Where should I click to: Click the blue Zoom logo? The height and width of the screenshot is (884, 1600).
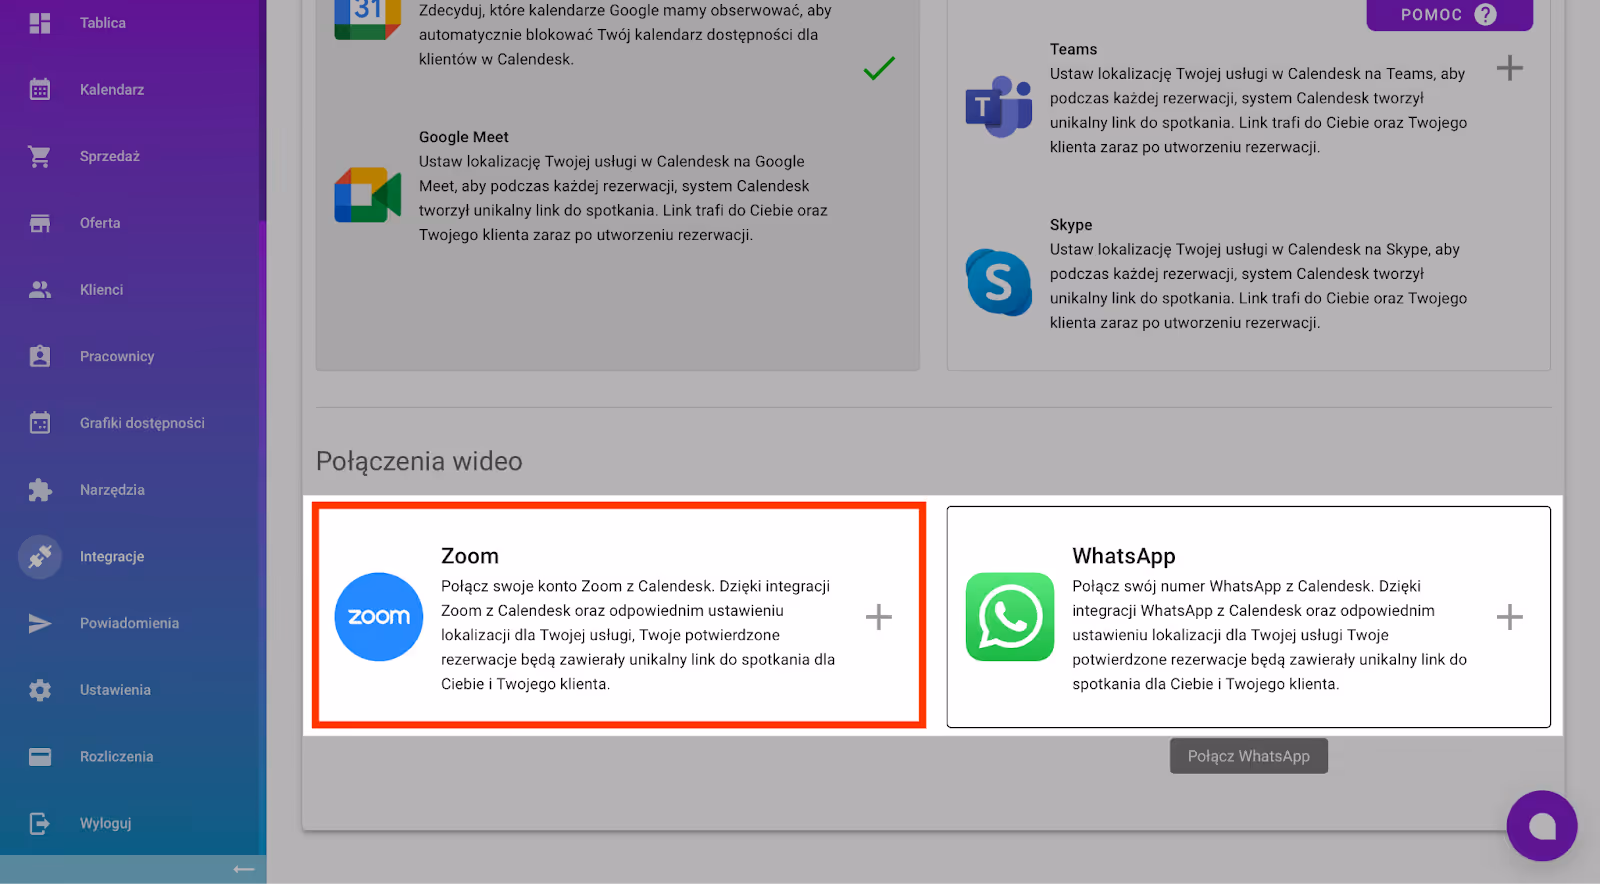point(379,617)
